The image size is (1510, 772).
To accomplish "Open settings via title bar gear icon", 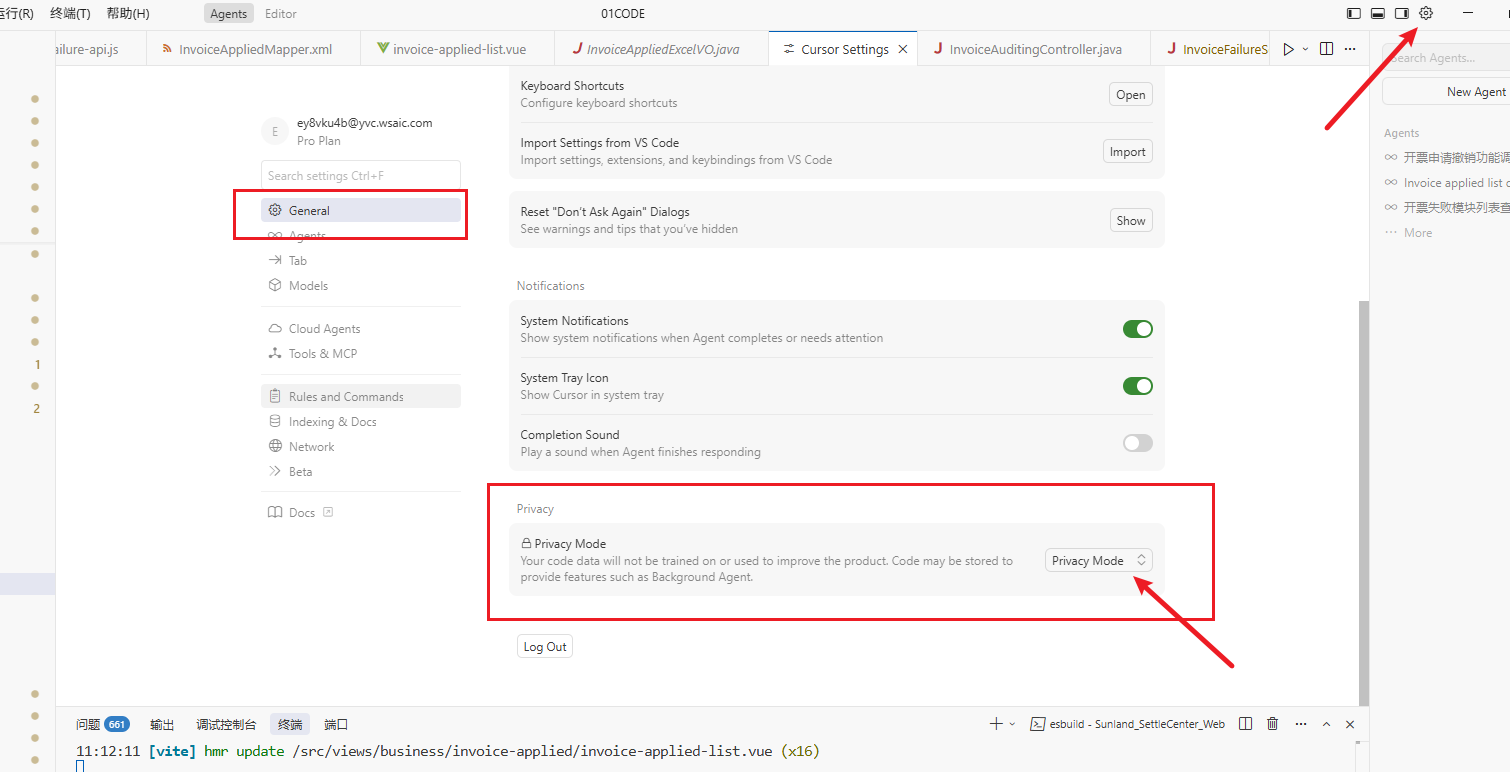I will coord(1426,13).
